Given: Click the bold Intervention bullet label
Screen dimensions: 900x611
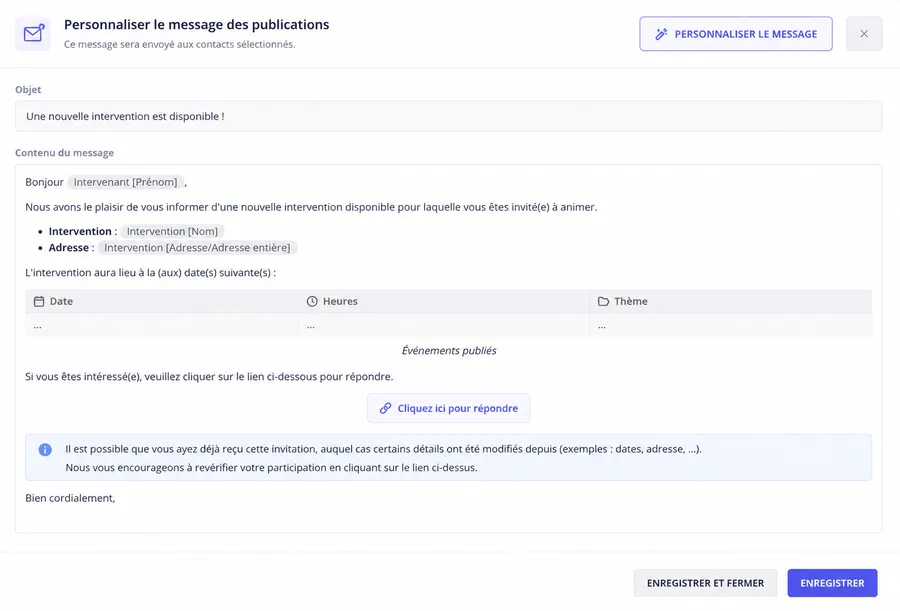Looking at the screenshot, I should point(80,231).
